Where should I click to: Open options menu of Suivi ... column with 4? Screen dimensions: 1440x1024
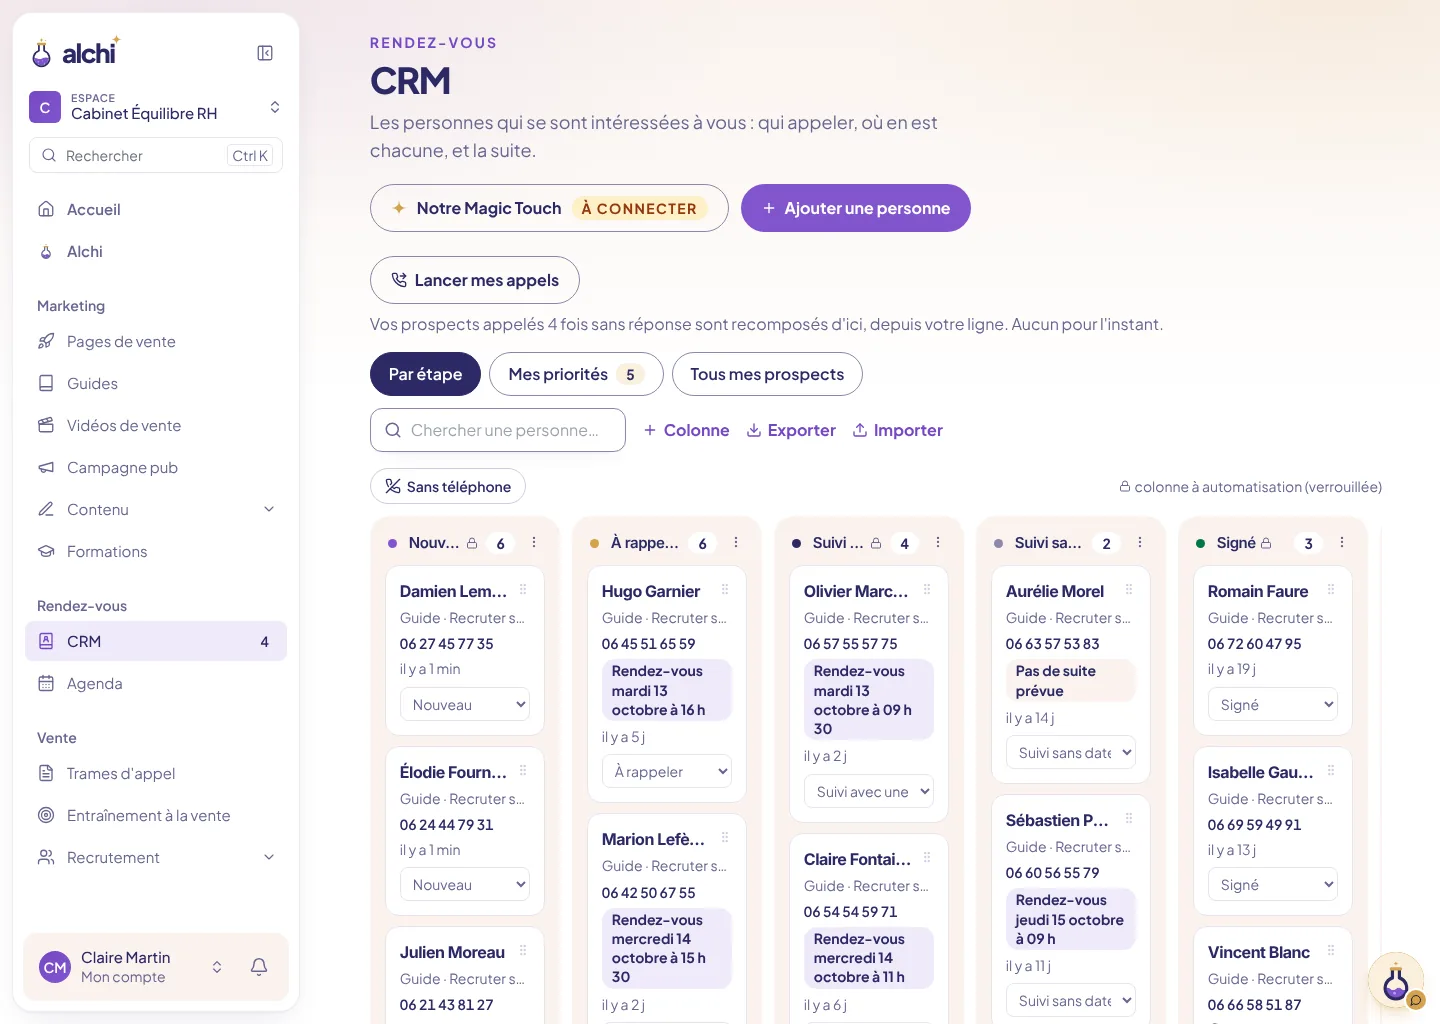[x=938, y=543]
